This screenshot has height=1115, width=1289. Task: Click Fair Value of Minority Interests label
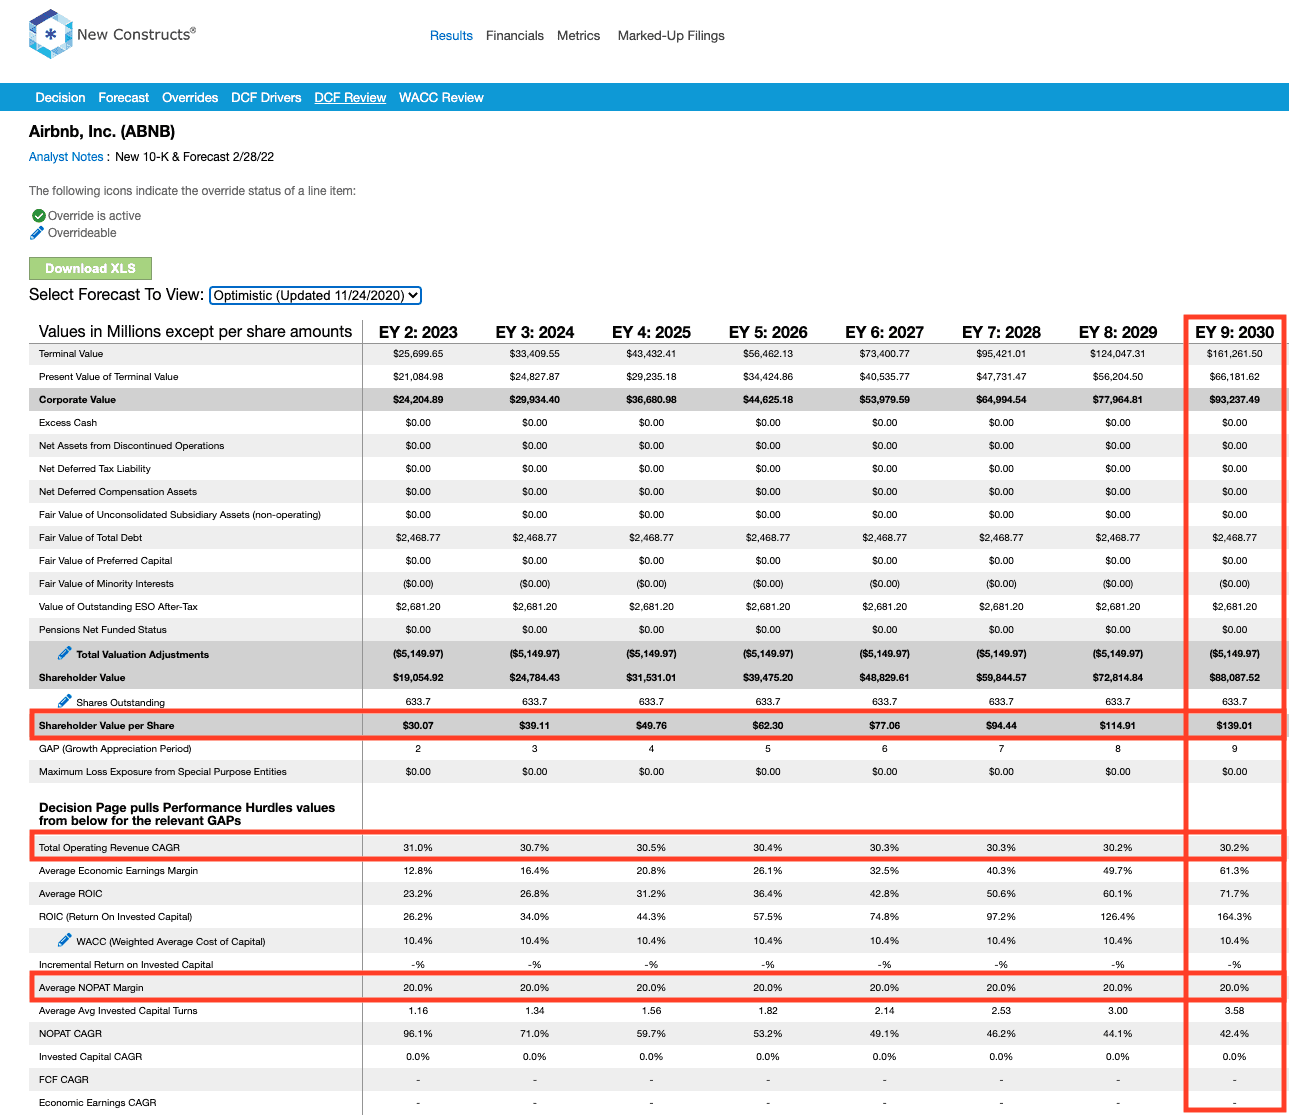(106, 584)
